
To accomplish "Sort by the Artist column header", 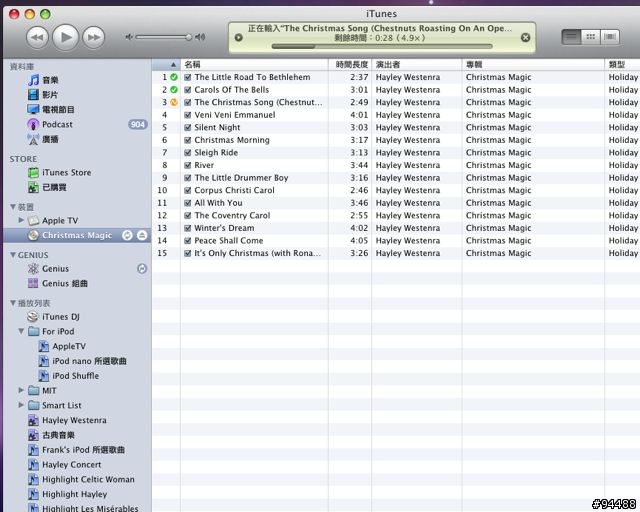I will [417, 65].
